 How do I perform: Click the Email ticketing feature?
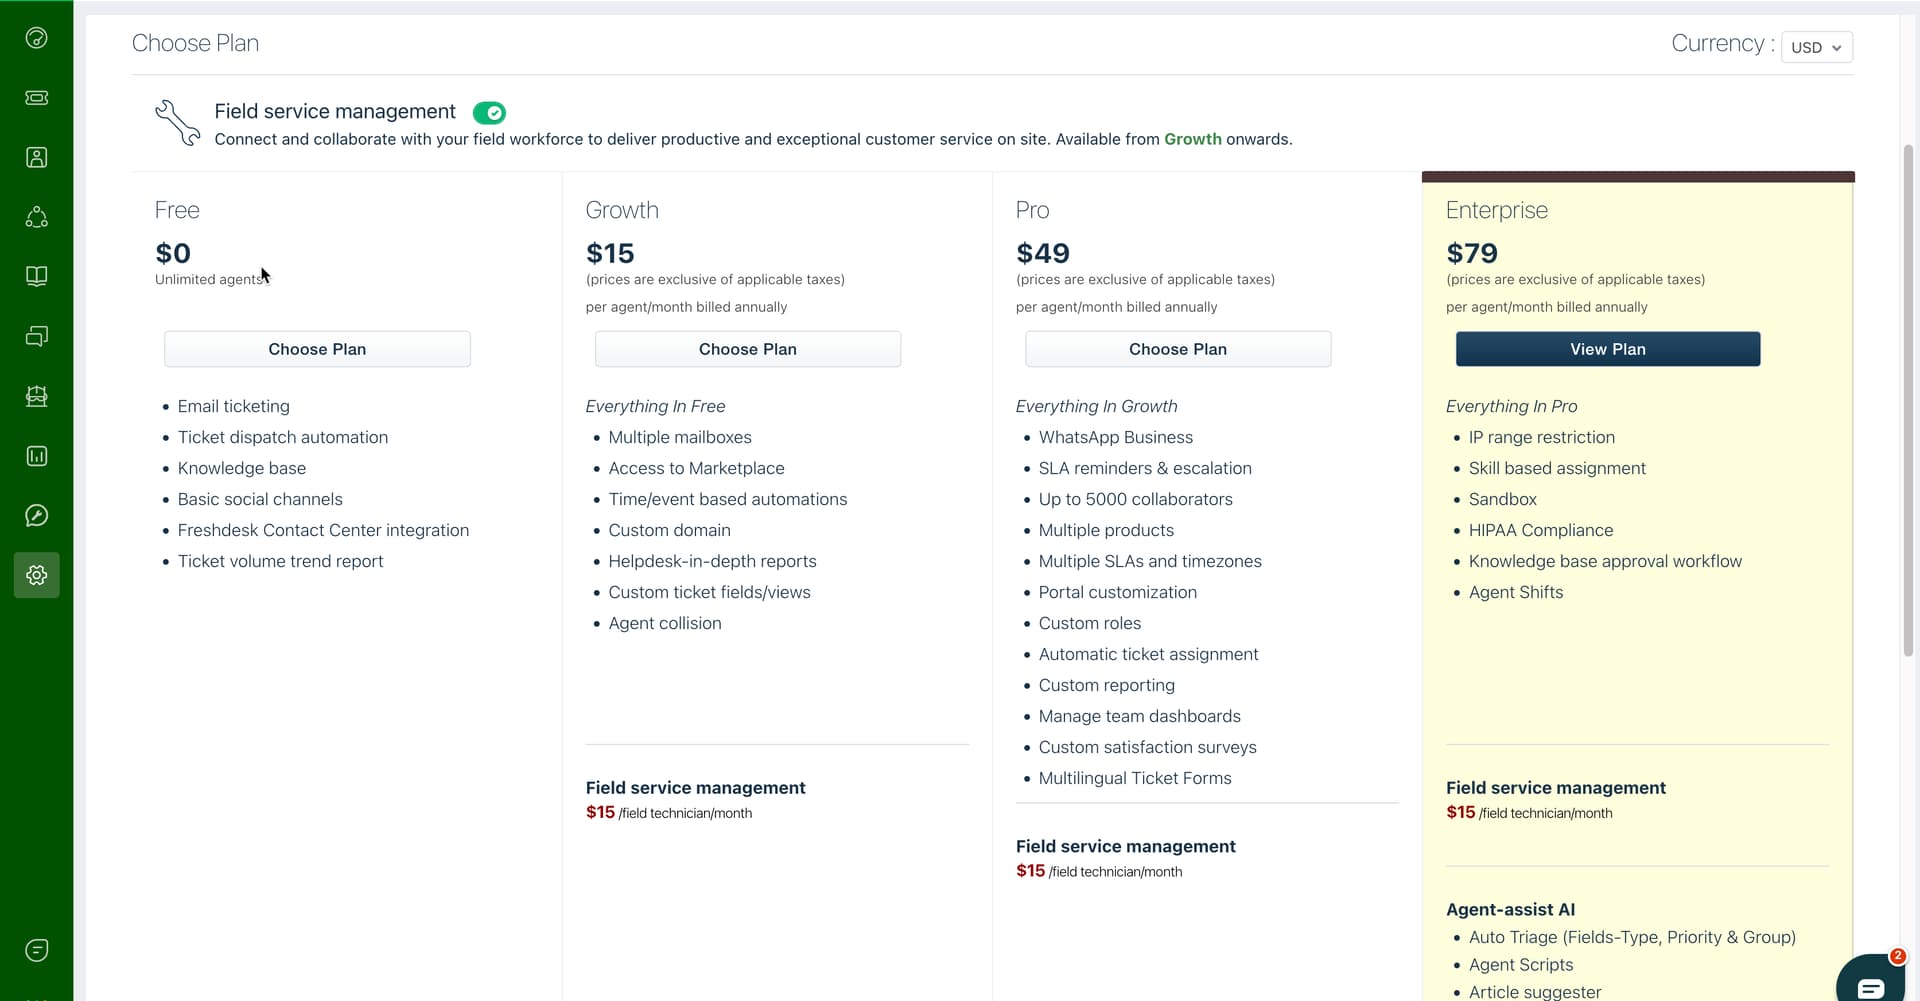point(233,406)
